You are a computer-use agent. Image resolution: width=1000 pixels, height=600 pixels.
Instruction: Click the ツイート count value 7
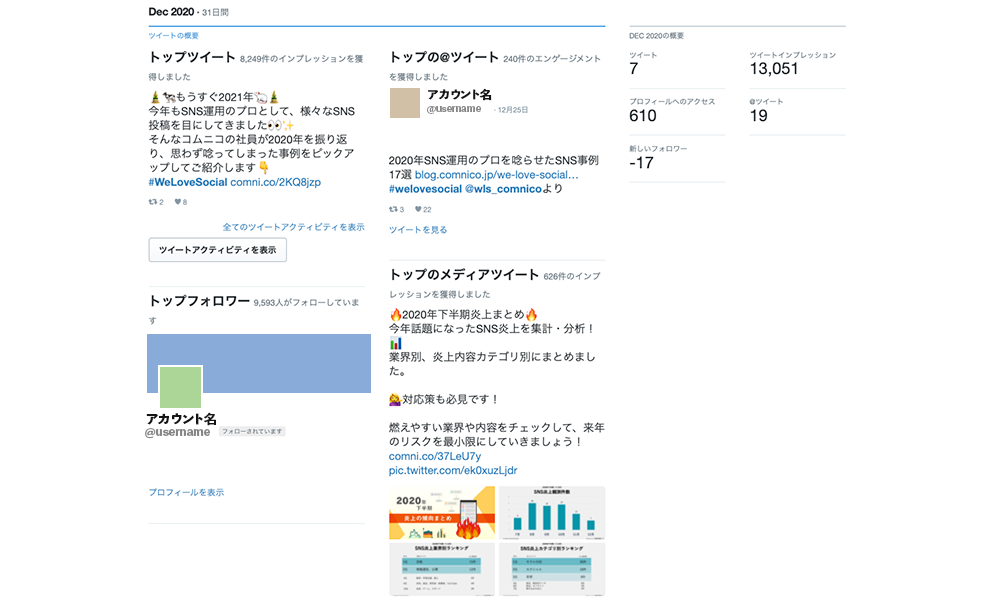pos(633,69)
